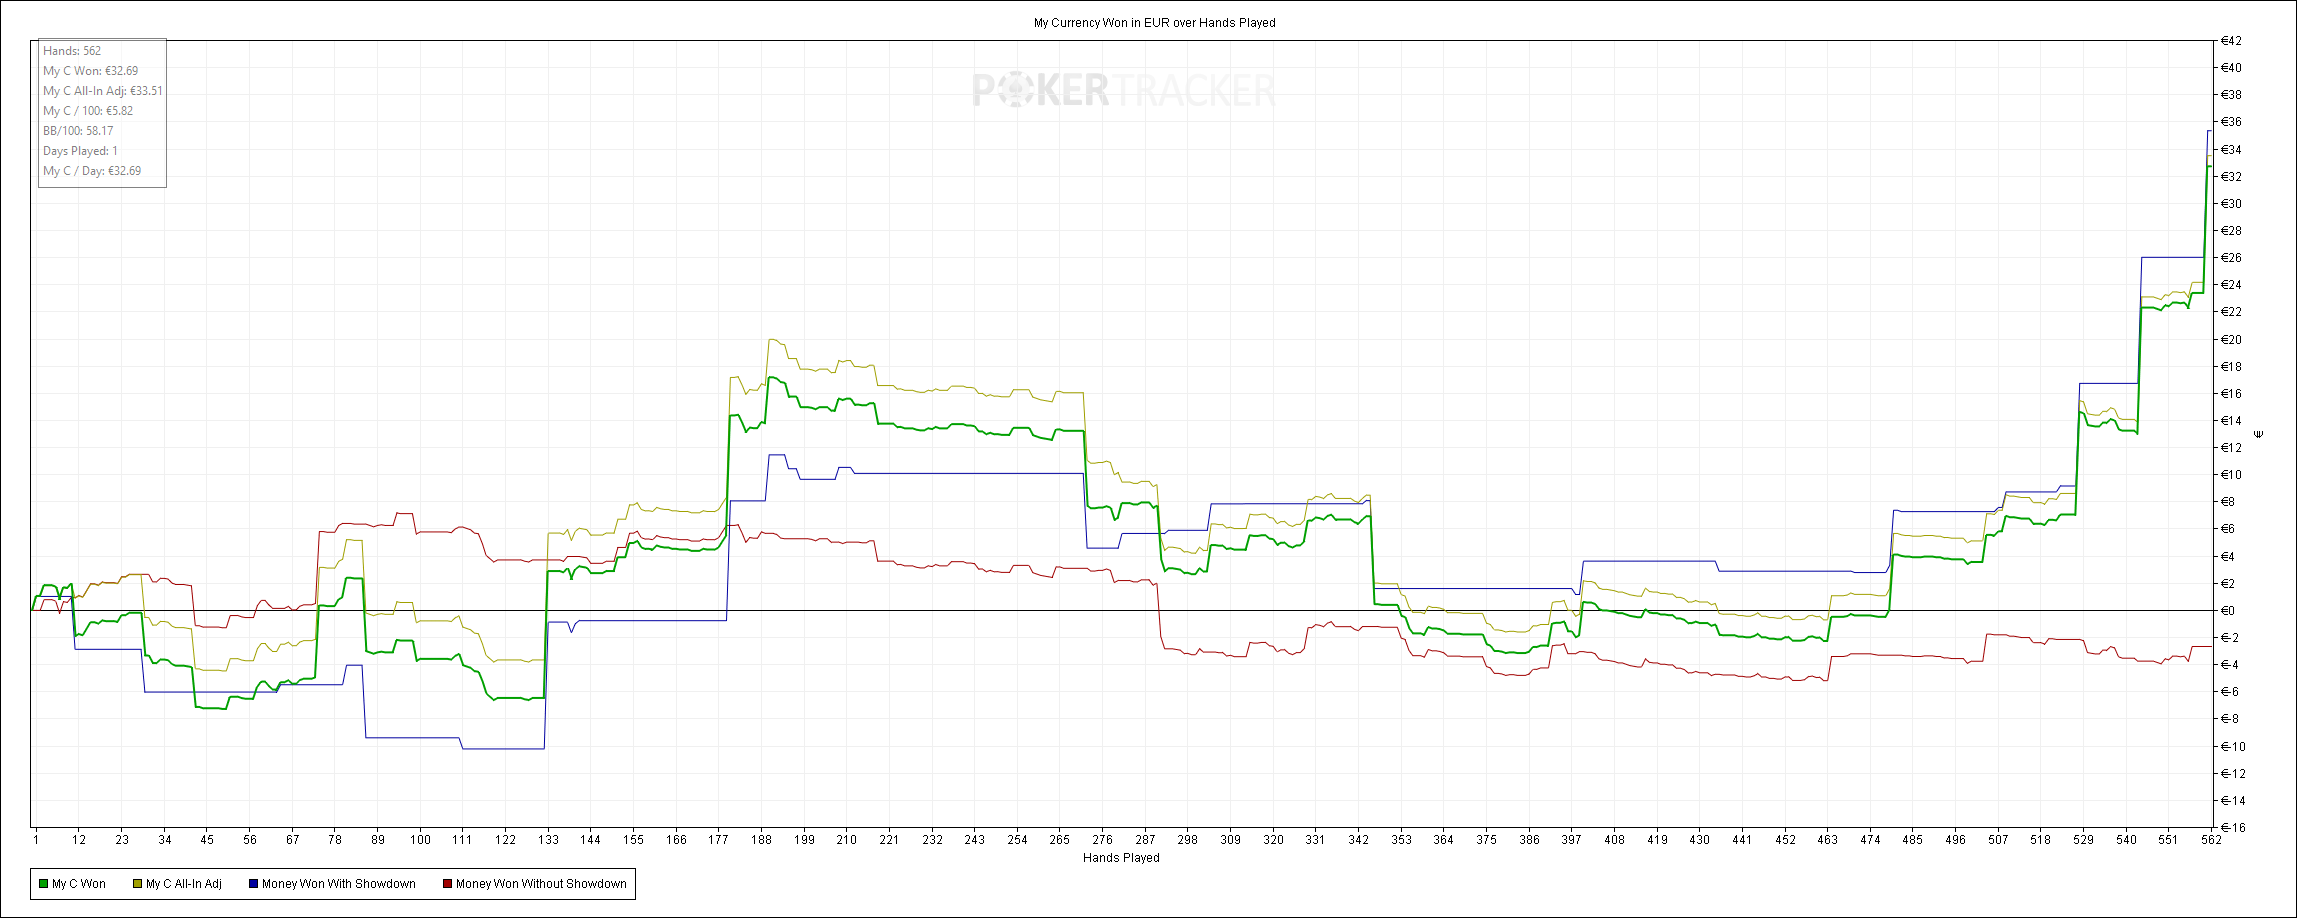Screen dimensions: 2297x918
Task: Click the "1" x-axis tick label
Action: (x=36, y=840)
